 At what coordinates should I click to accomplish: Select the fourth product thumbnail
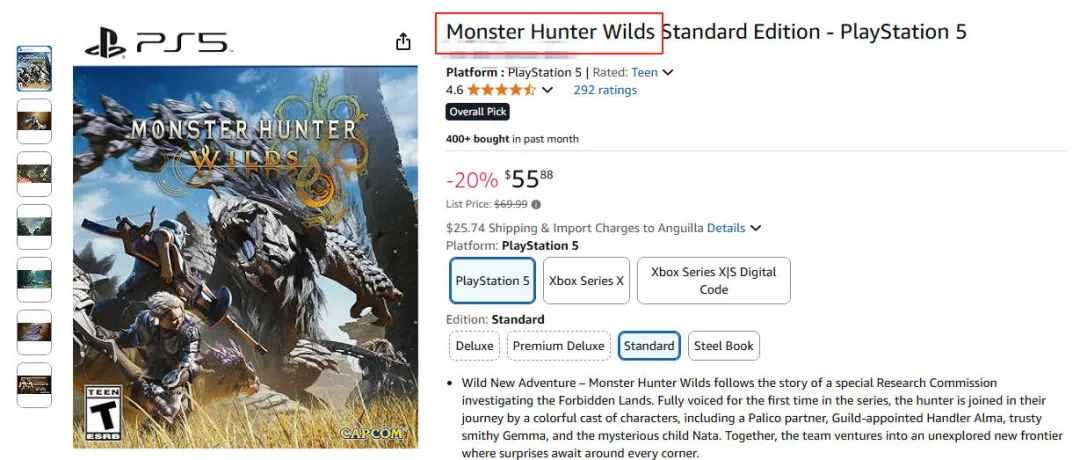(x=34, y=227)
